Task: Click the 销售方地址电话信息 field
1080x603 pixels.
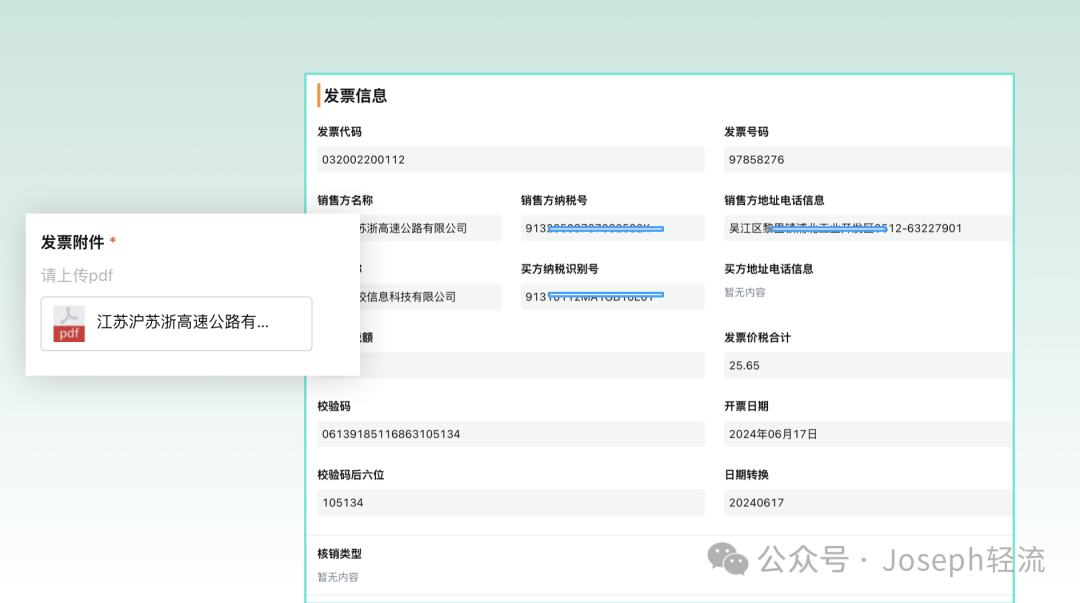Action: 868,228
